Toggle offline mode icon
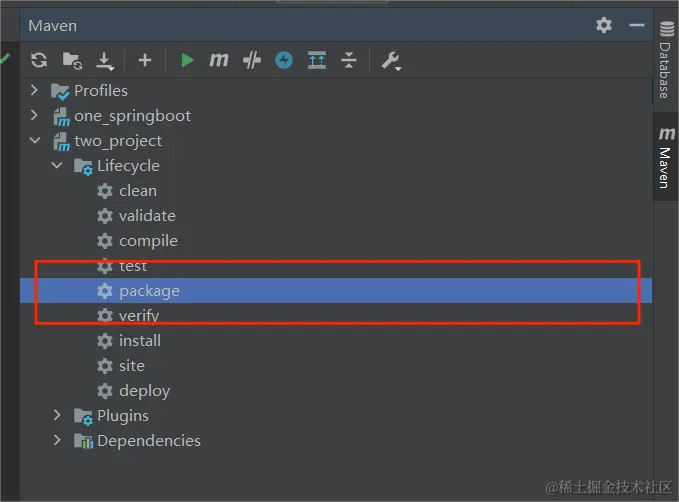This screenshot has width=679, height=502. tap(252, 60)
